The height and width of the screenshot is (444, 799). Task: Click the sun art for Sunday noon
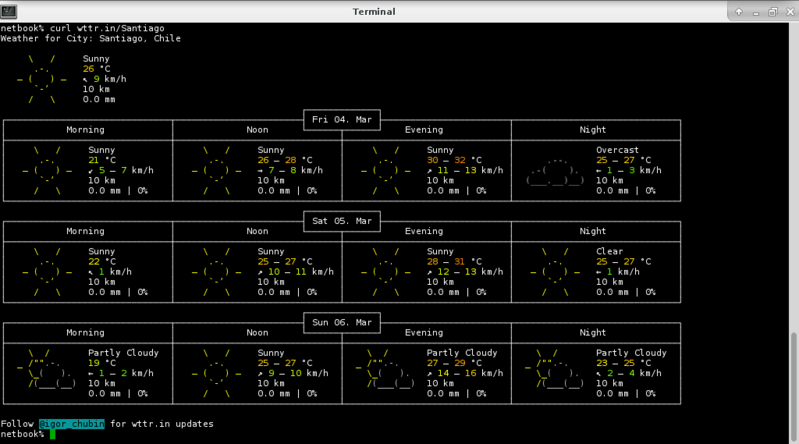coord(216,373)
